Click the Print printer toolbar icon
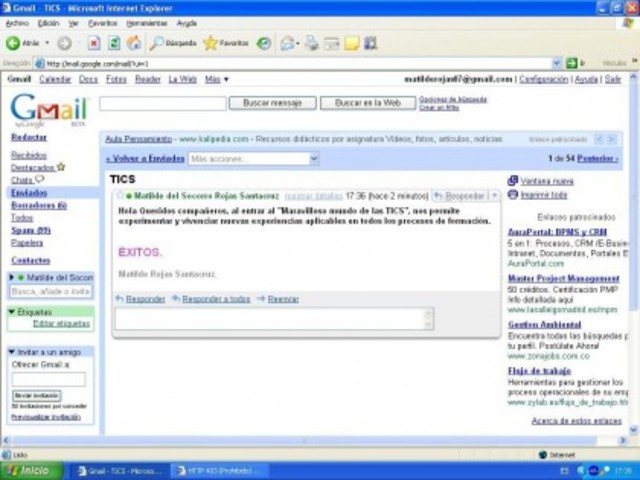 (312, 43)
